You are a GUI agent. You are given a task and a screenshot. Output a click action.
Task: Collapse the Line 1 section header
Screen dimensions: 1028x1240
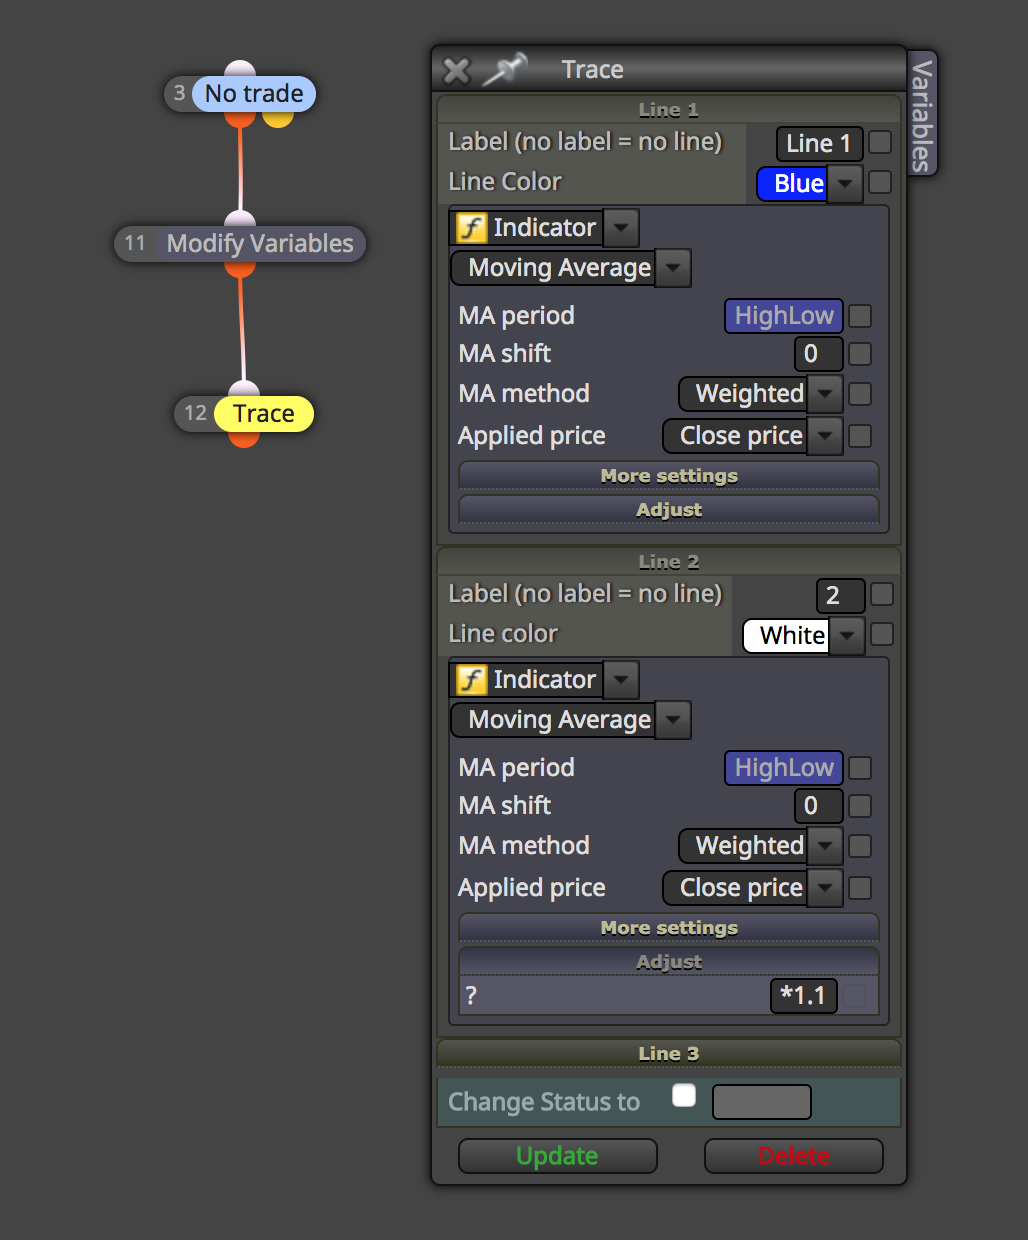[669, 109]
